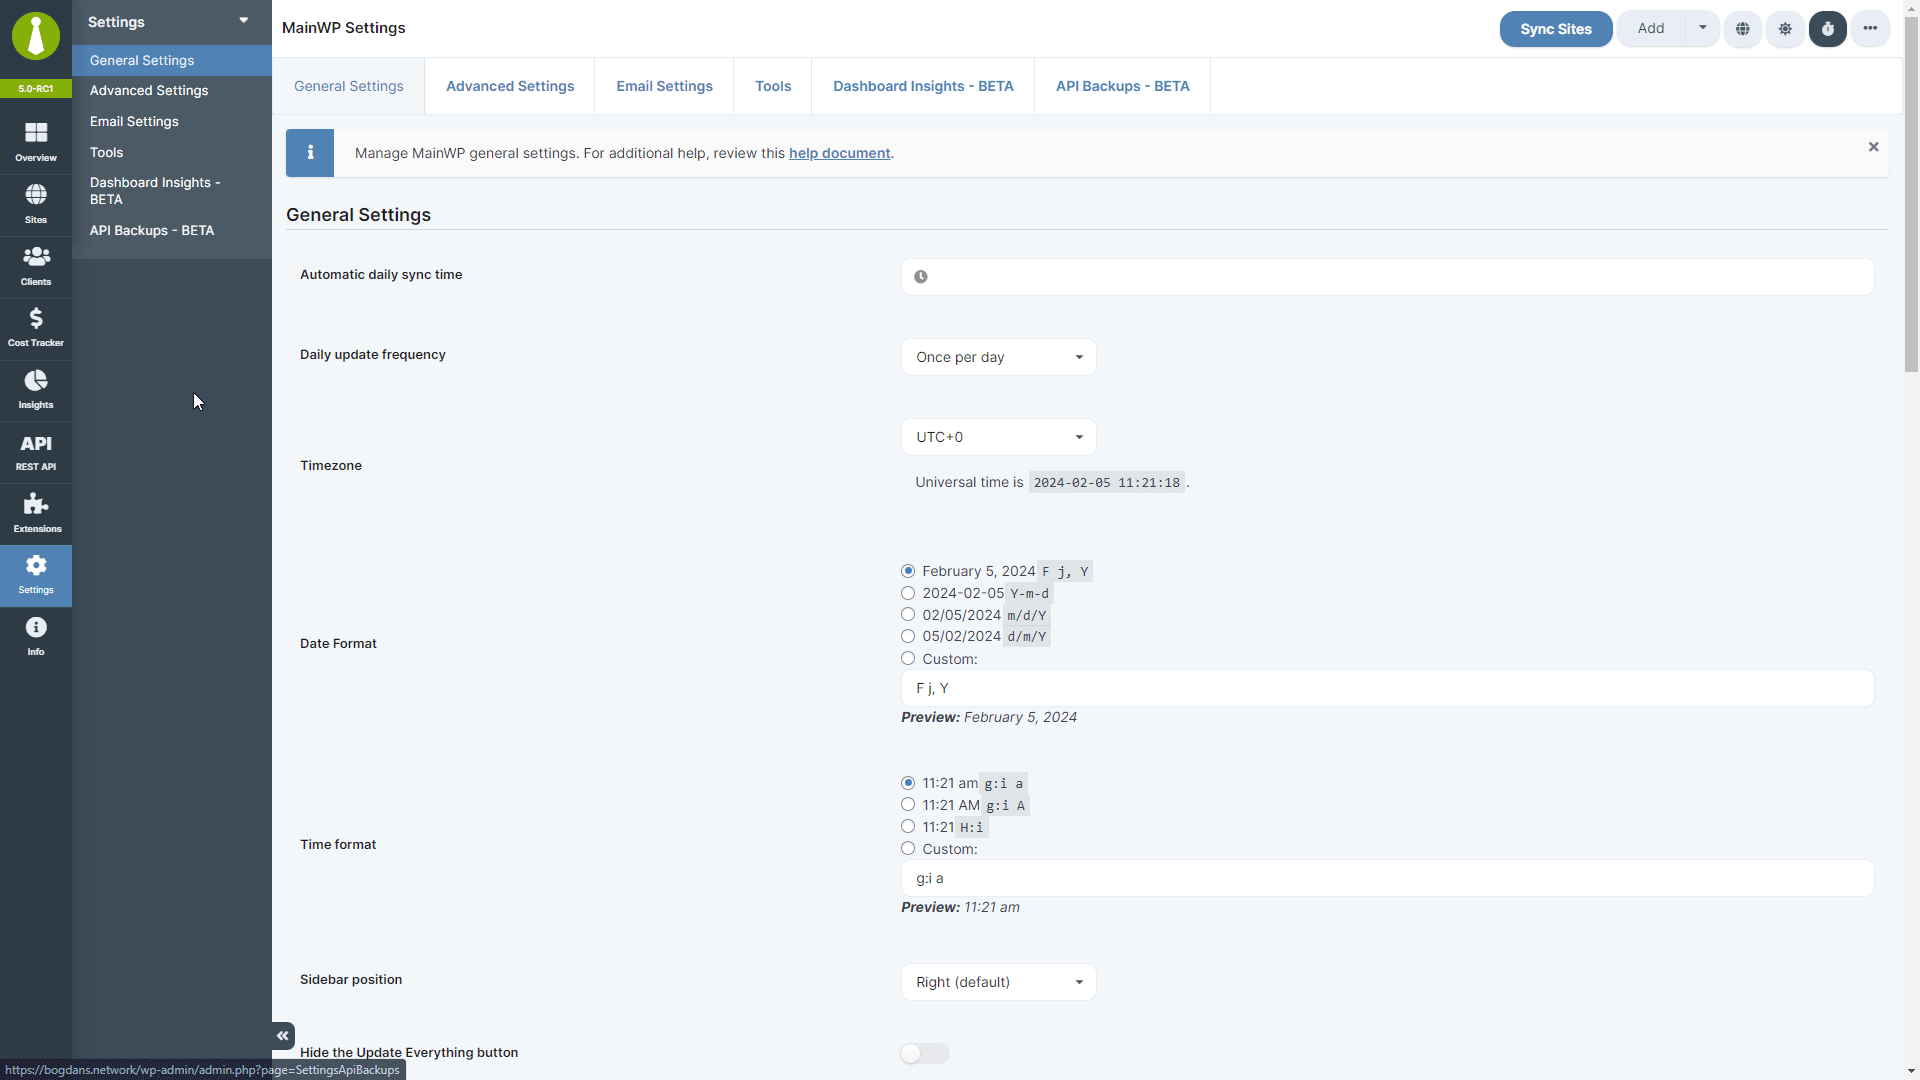Click the blue info icon in notice
The height and width of the screenshot is (1080, 1920).
[310, 153]
